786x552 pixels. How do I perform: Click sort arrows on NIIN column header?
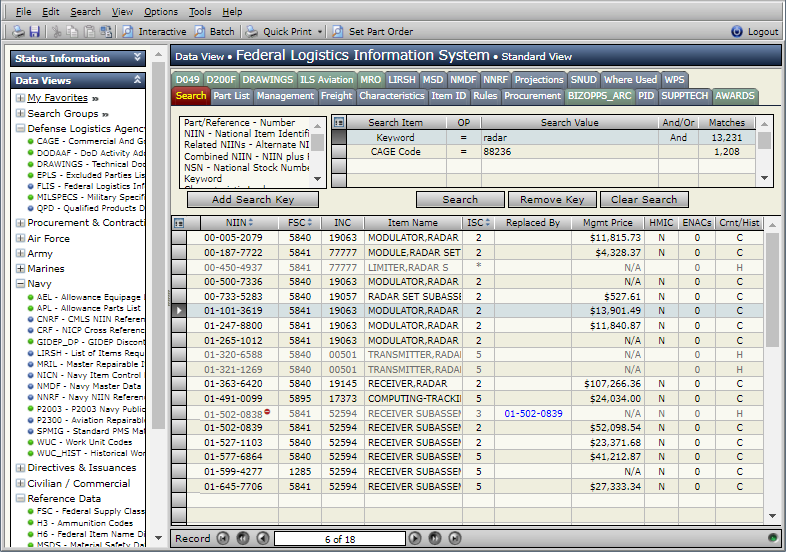click(251, 223)
